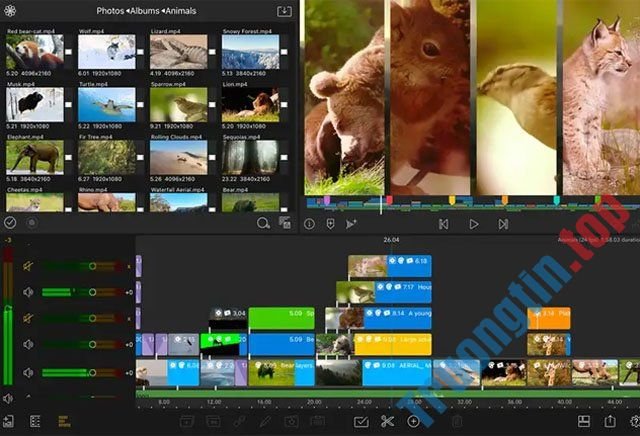Open the track list view icon
The width and height of the screenshot is (640, 436).
click(35, 421)
